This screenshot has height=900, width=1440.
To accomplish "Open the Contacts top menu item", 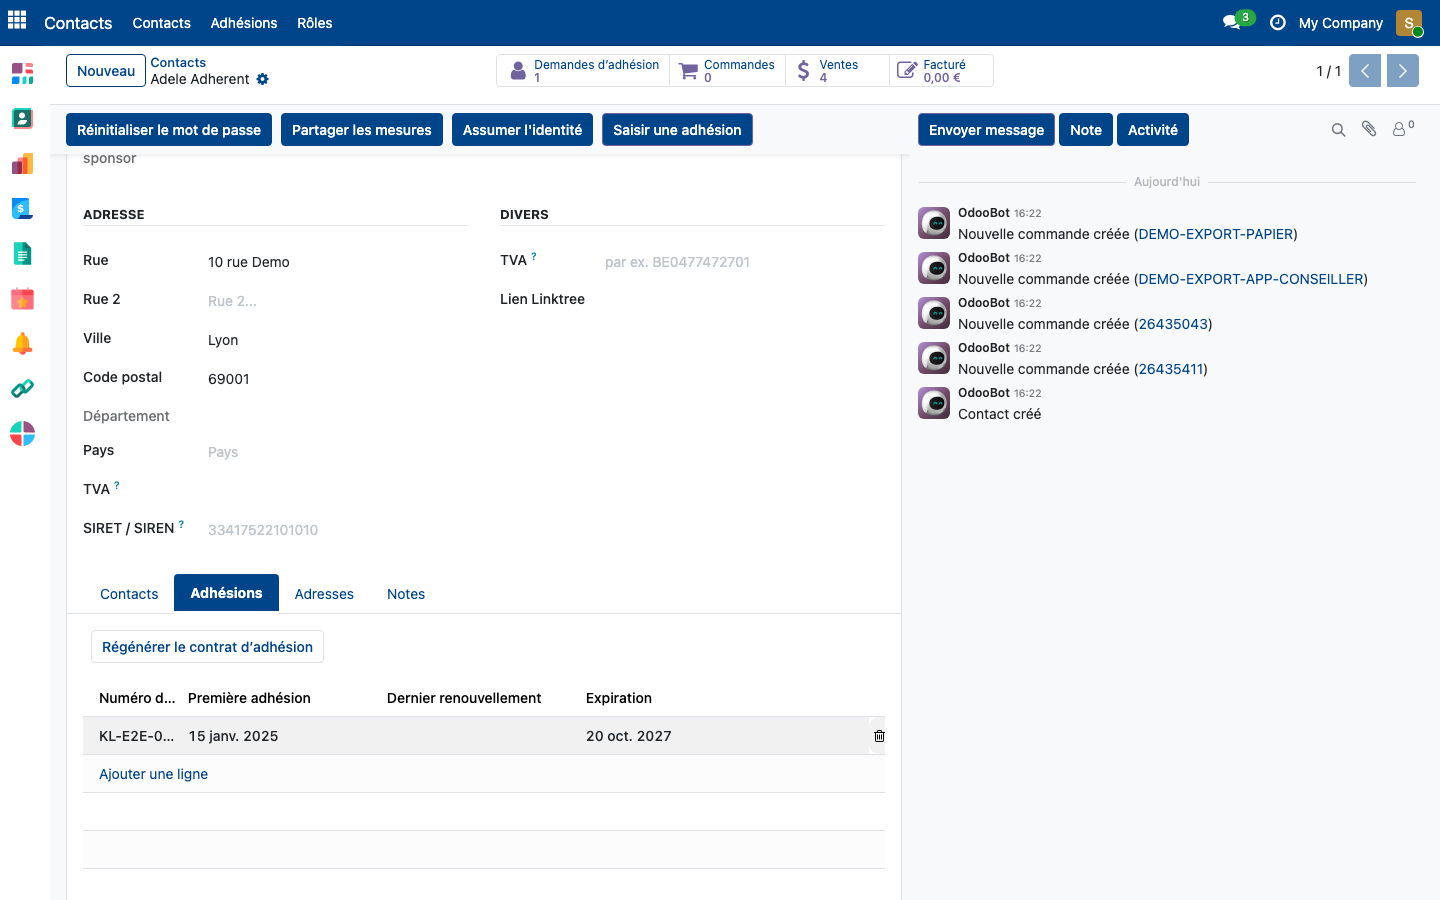I will coord(161,23).
